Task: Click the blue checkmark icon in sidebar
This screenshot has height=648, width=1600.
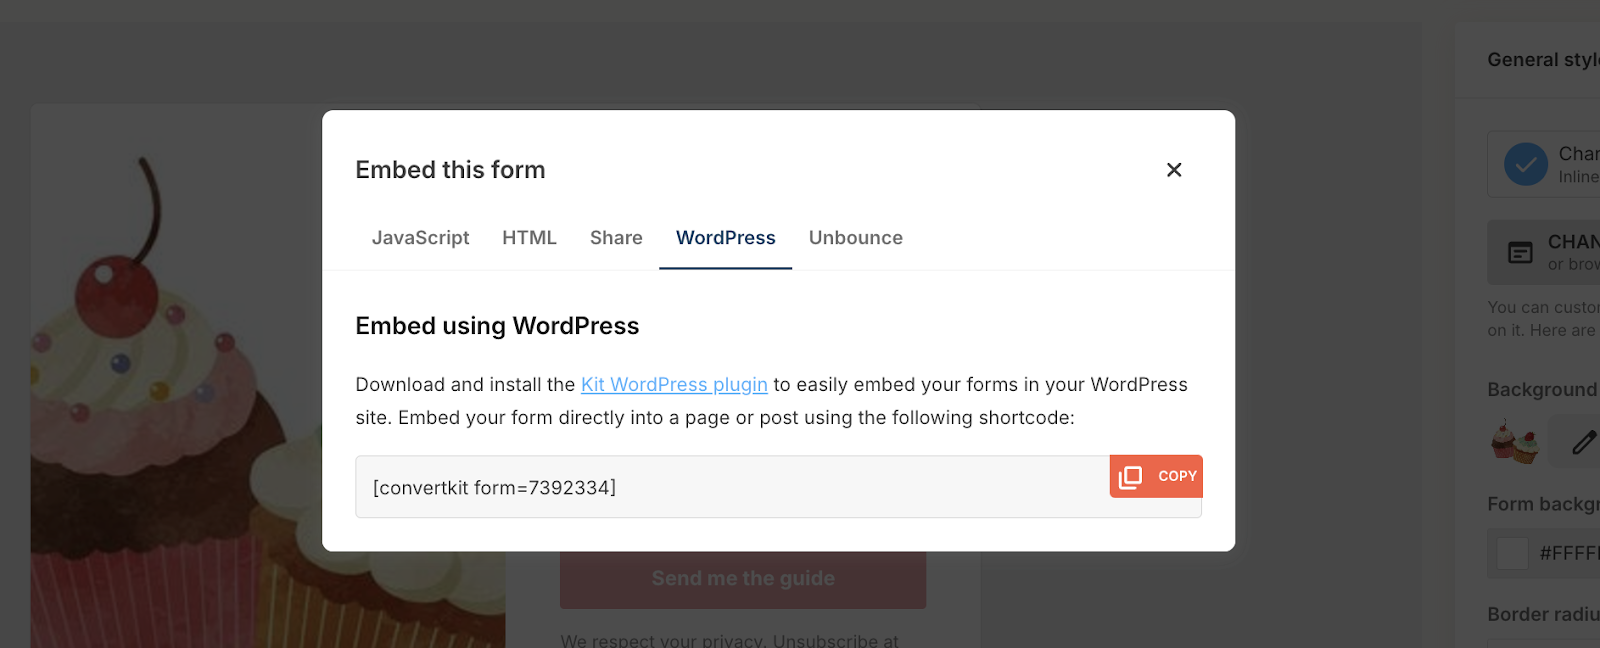Action: point(1525,164)
